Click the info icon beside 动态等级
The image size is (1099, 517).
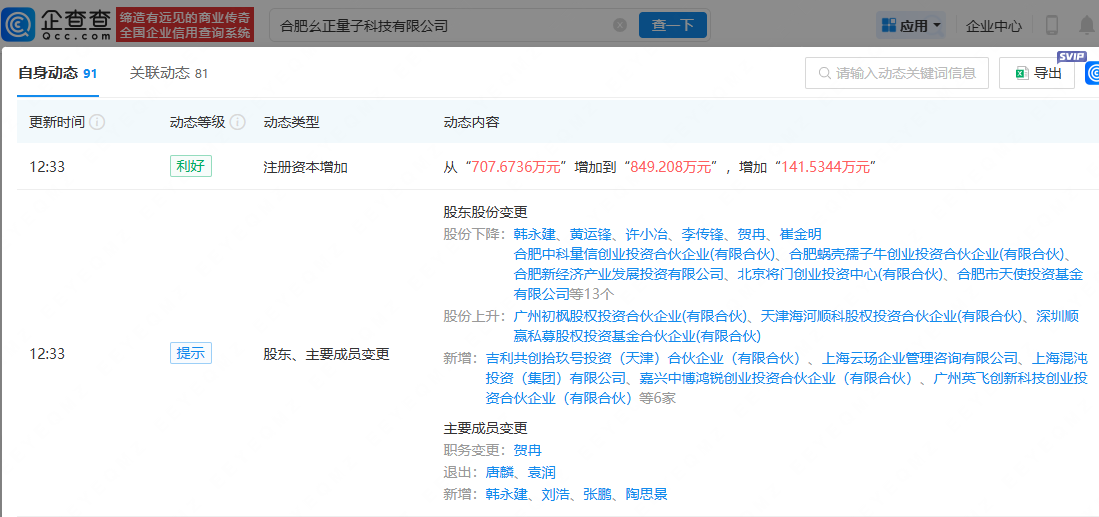pos(237,122)
